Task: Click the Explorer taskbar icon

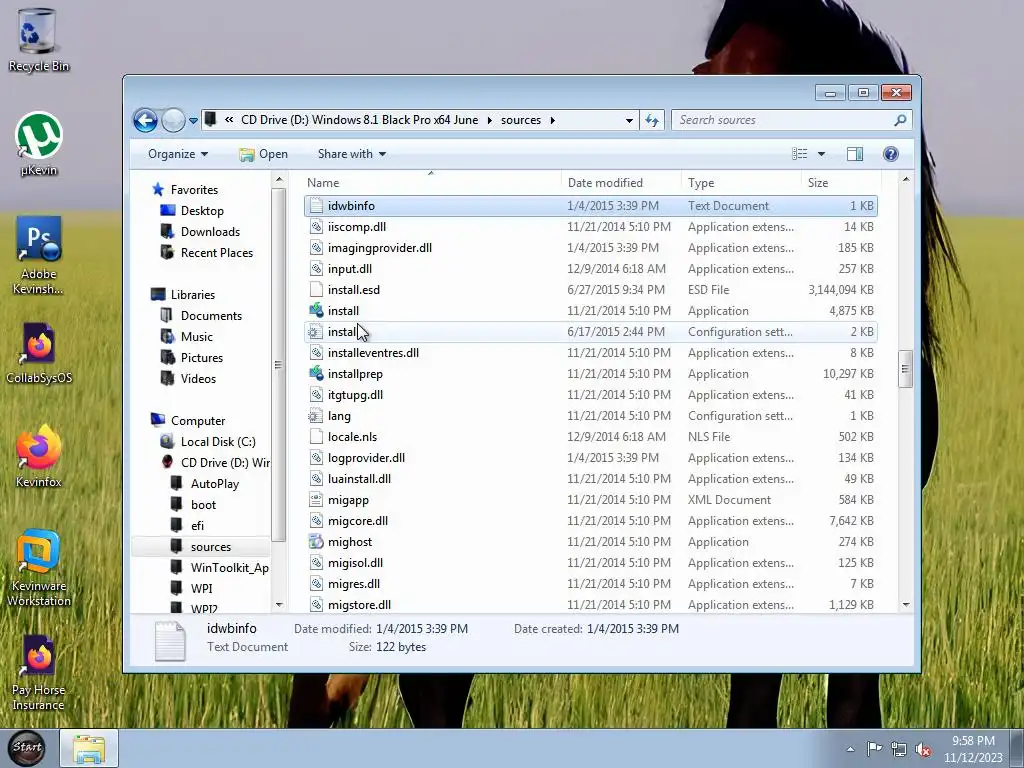Action: [x=89, y=748]
